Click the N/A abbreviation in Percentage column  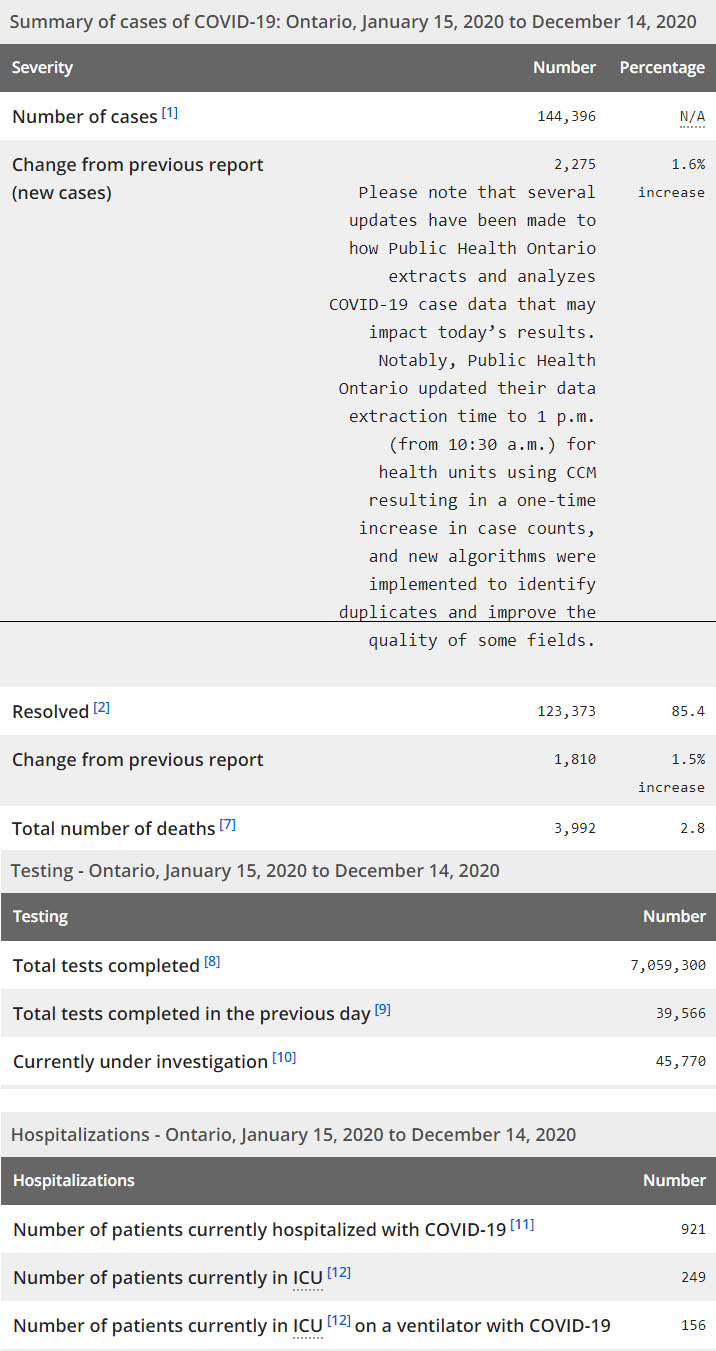tap(692, 117)
